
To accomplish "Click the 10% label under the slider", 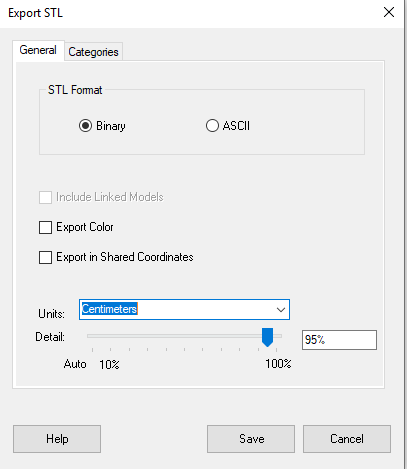I will click(x=109, y=364).
